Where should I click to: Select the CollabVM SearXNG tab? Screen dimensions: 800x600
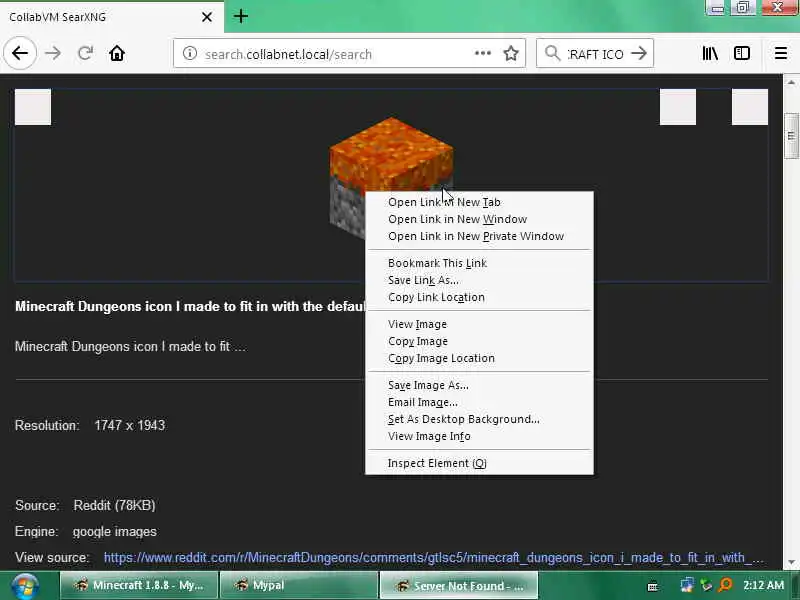(112, 17)
